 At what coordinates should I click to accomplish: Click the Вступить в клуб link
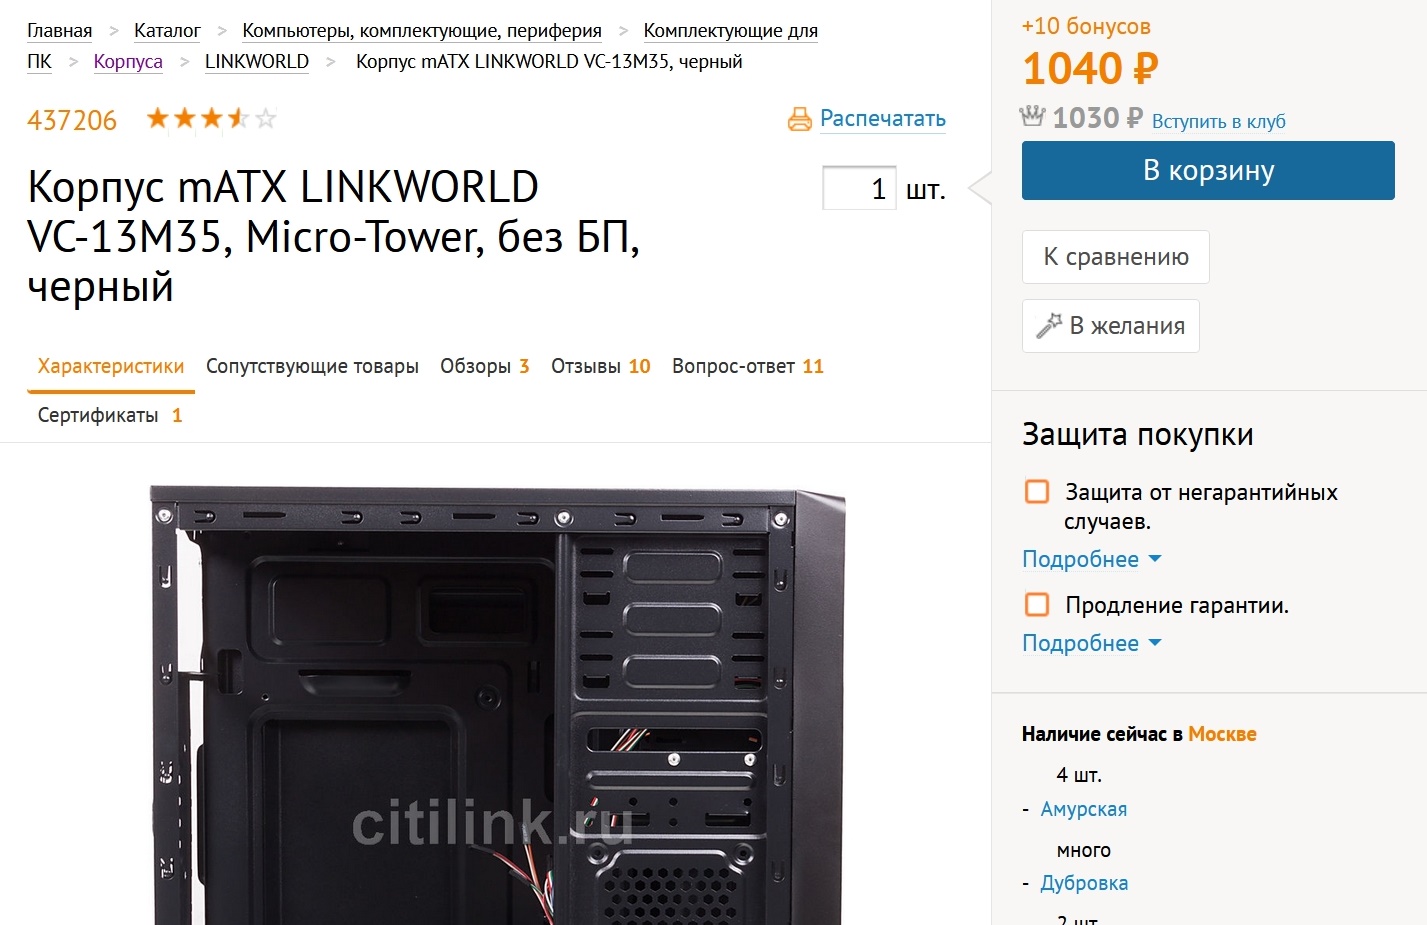pyautogui.click(x=1219, y=121)
